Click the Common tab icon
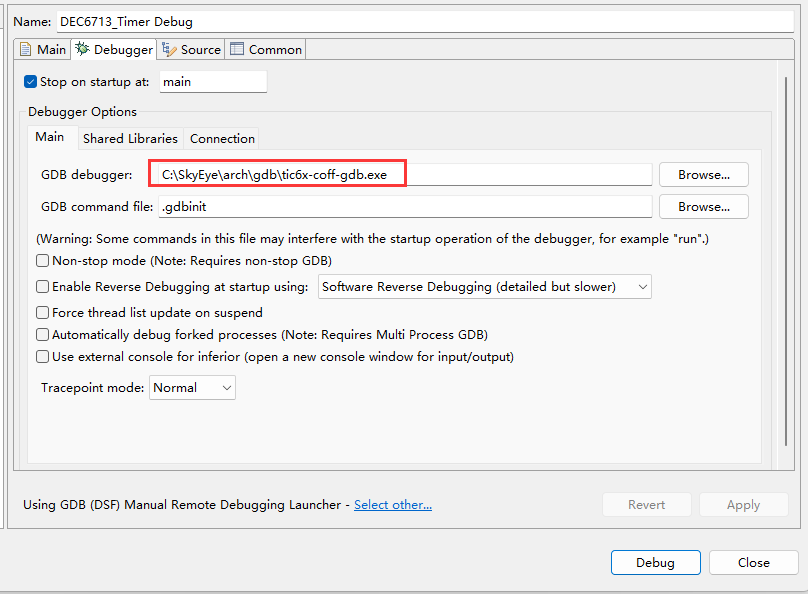The image size is (808, 594). [x=237, y=49]
